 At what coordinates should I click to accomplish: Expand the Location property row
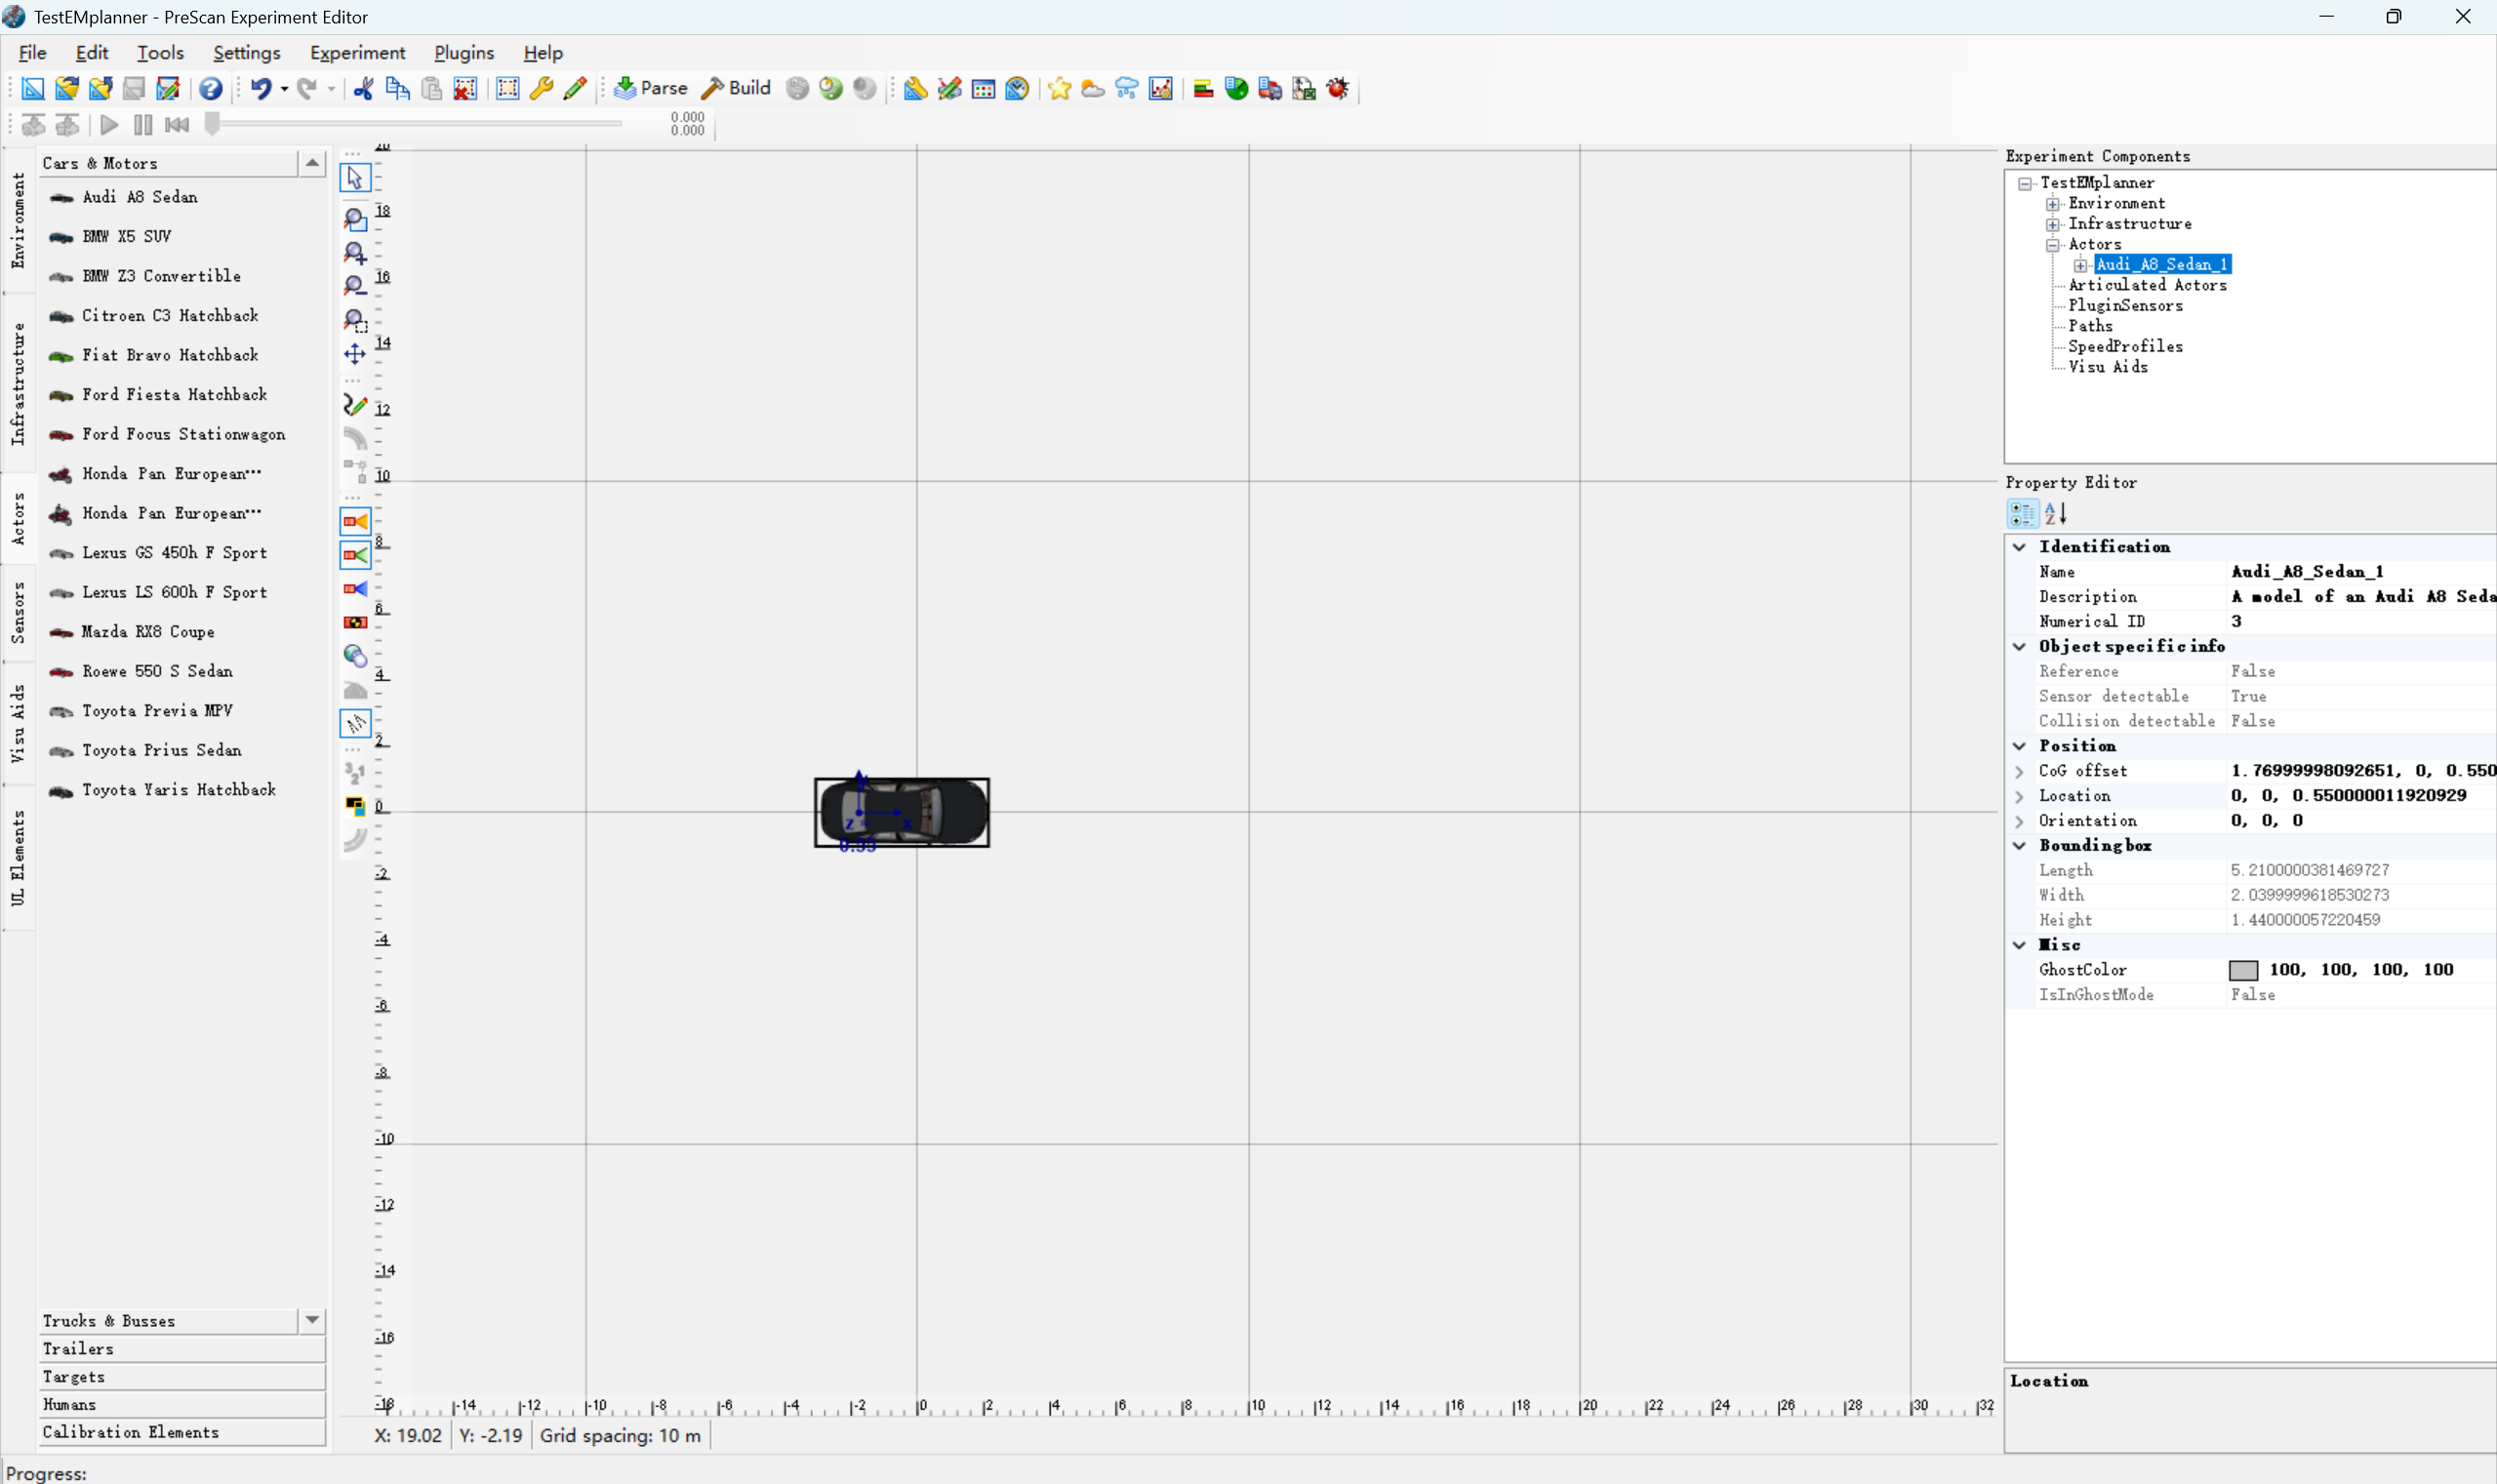coord(2019,796)
